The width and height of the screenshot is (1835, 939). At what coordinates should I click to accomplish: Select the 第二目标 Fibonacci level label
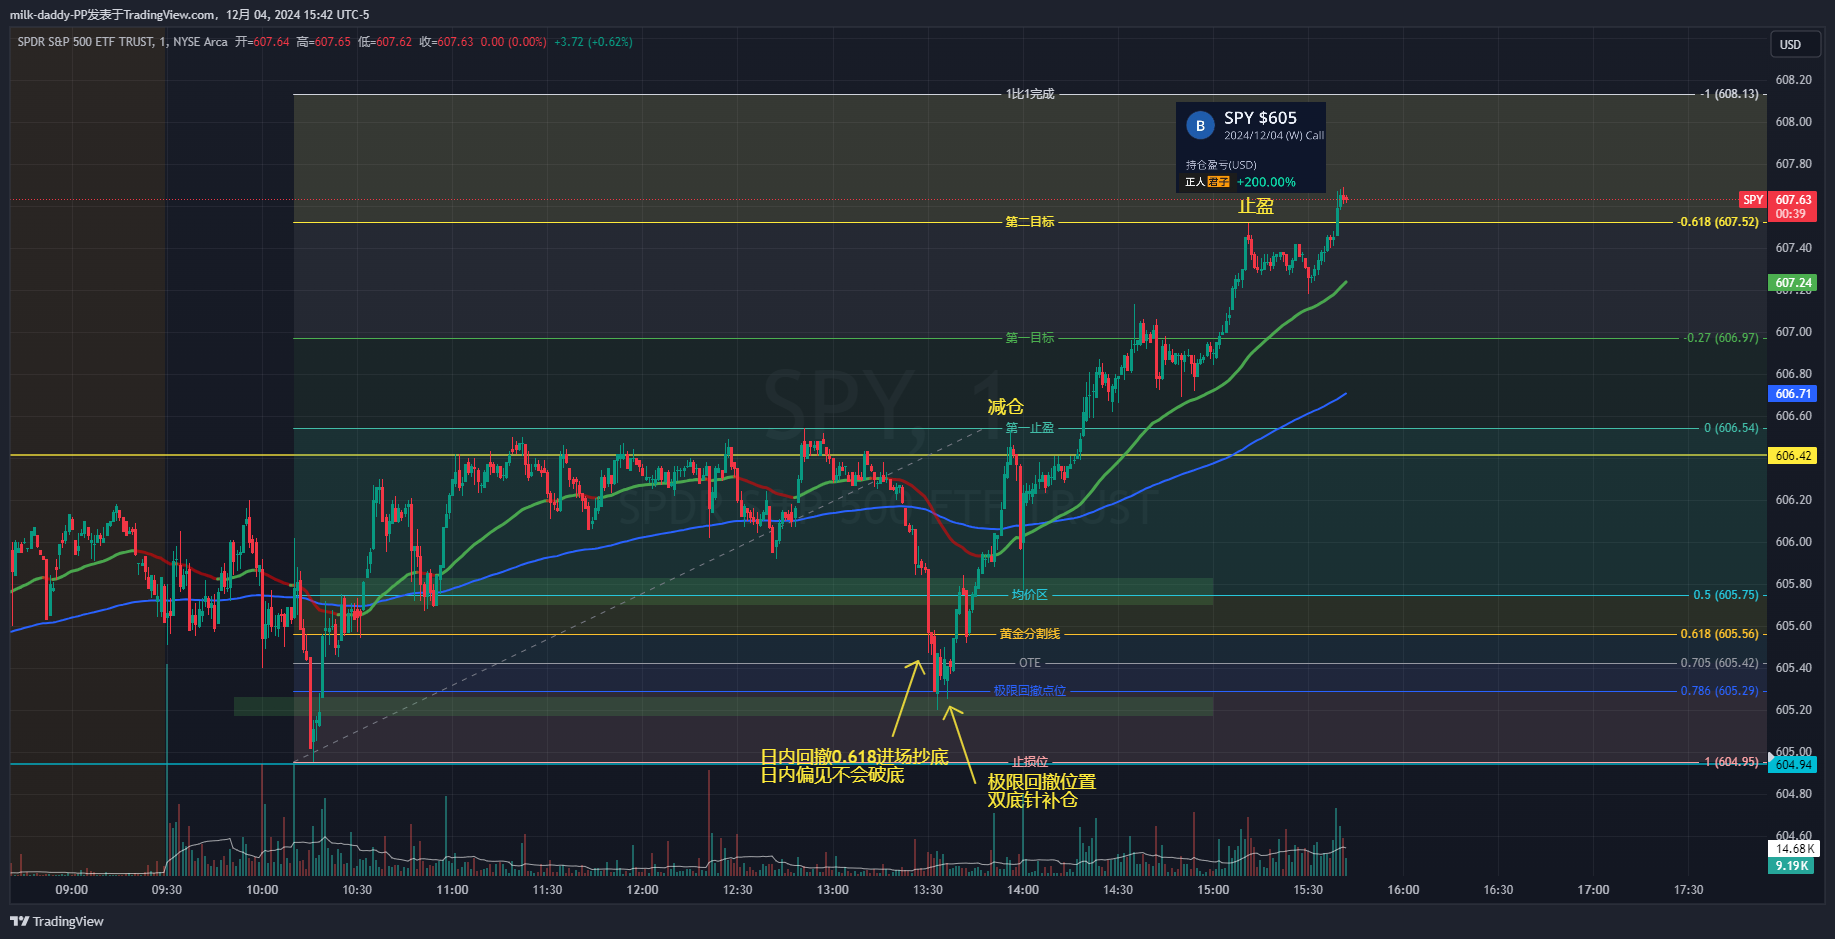pos(1029,222)
